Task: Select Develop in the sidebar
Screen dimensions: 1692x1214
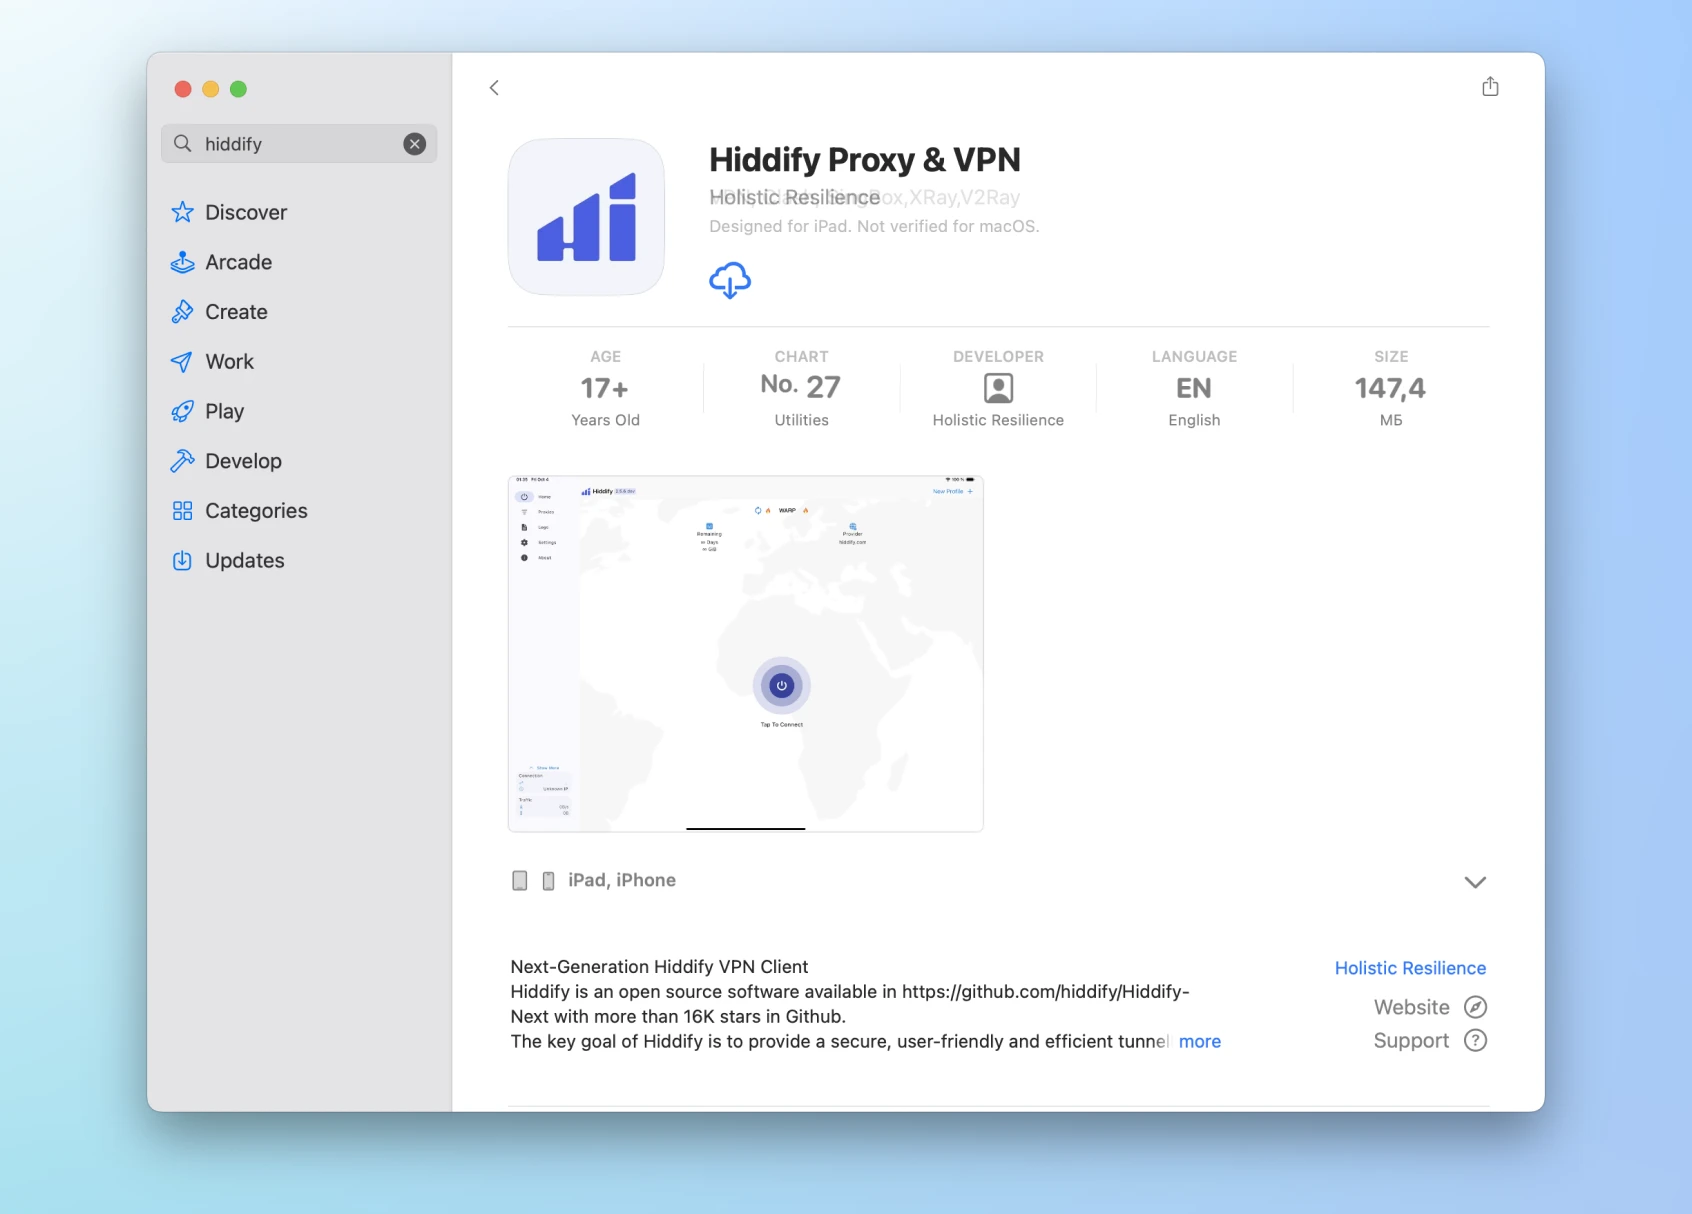Action: point(243,461)
